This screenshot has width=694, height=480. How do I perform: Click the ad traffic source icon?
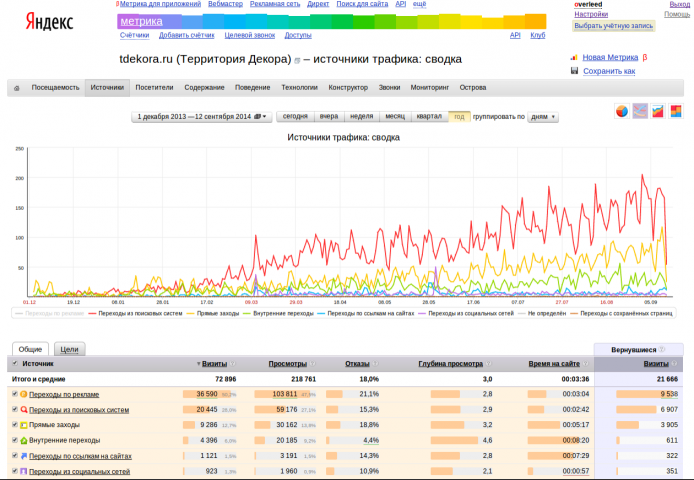pyautogui.click(x=24, y=394)
